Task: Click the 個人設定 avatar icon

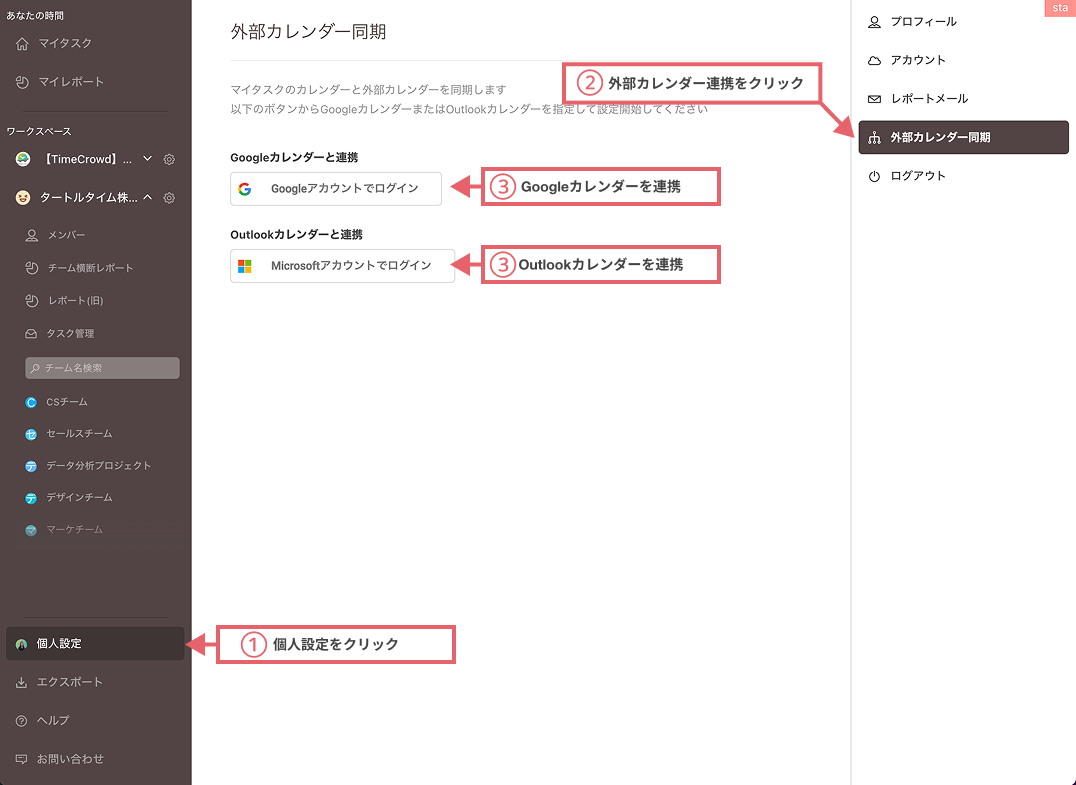Action: point(20,644)
